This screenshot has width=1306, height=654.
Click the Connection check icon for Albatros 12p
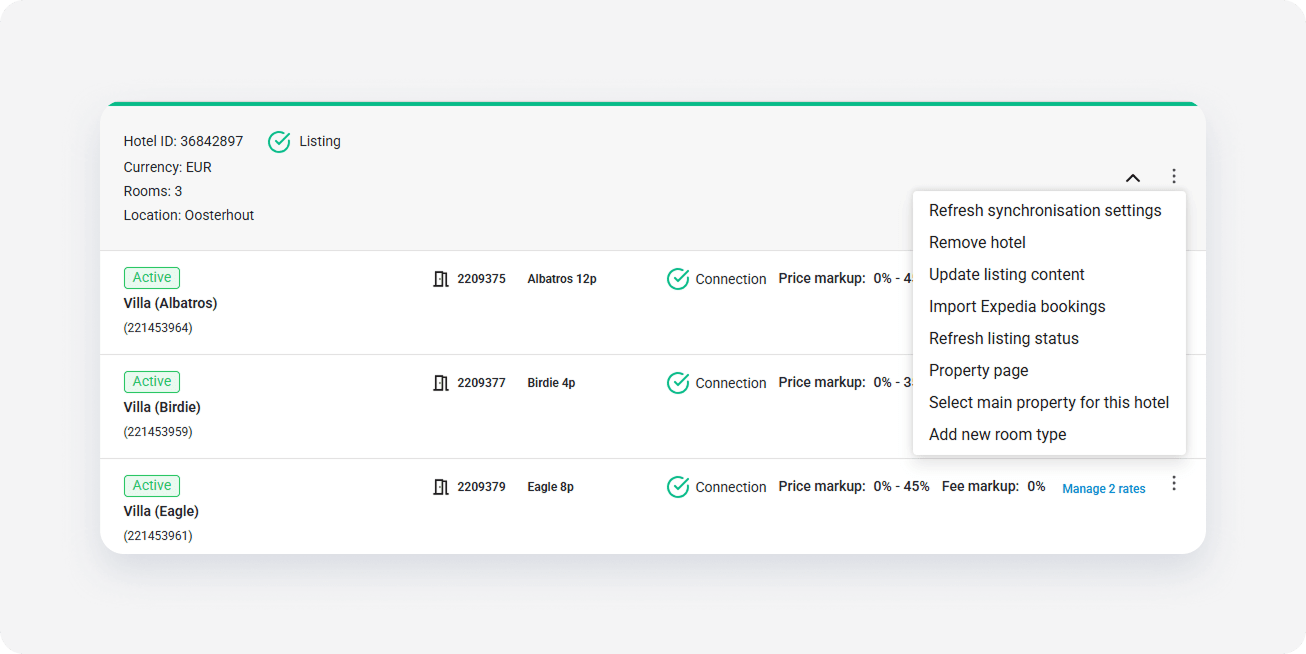(x=678, y=279)
